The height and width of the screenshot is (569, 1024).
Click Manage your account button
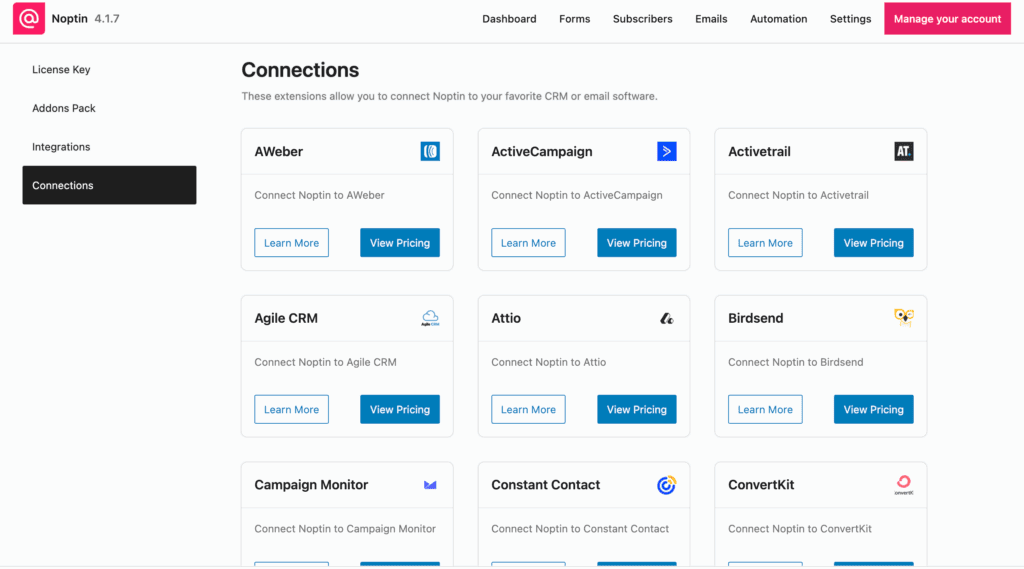947,19
